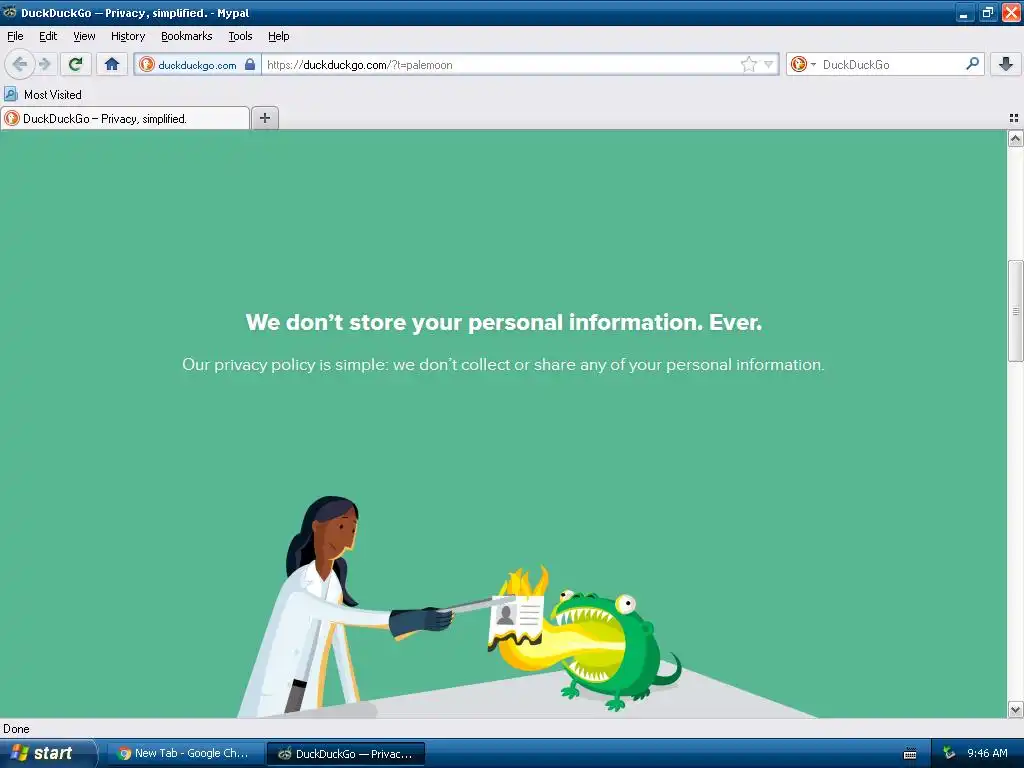Click the vertical scrollbar thumb

[1015, 311]
